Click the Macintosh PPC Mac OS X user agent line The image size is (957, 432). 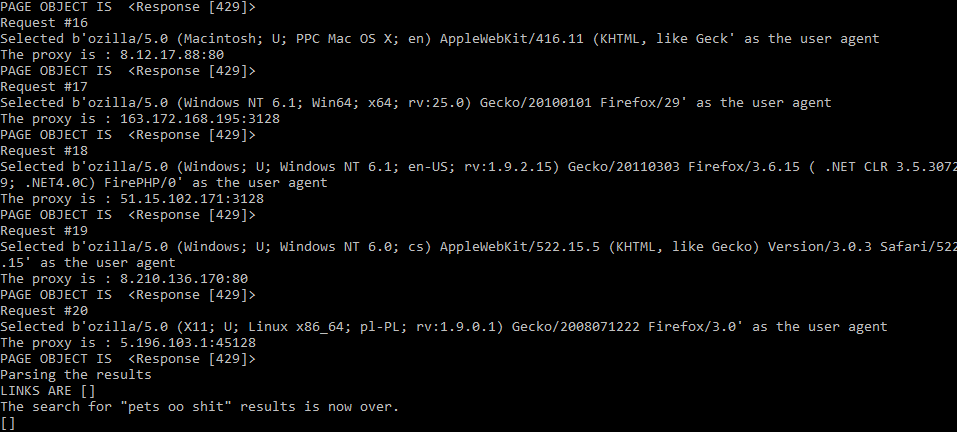439,38
